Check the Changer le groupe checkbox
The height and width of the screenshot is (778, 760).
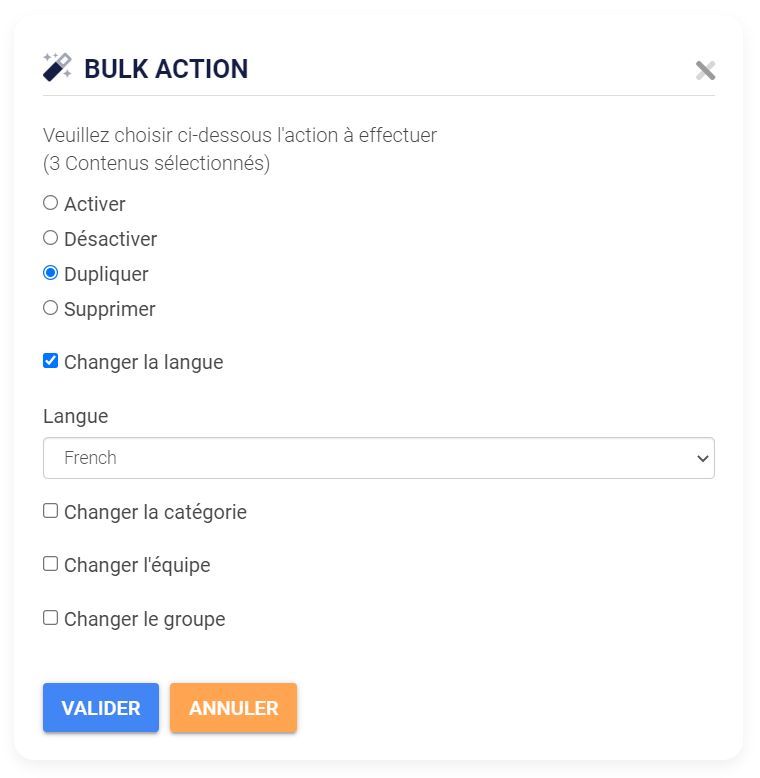tap(51, 618)
